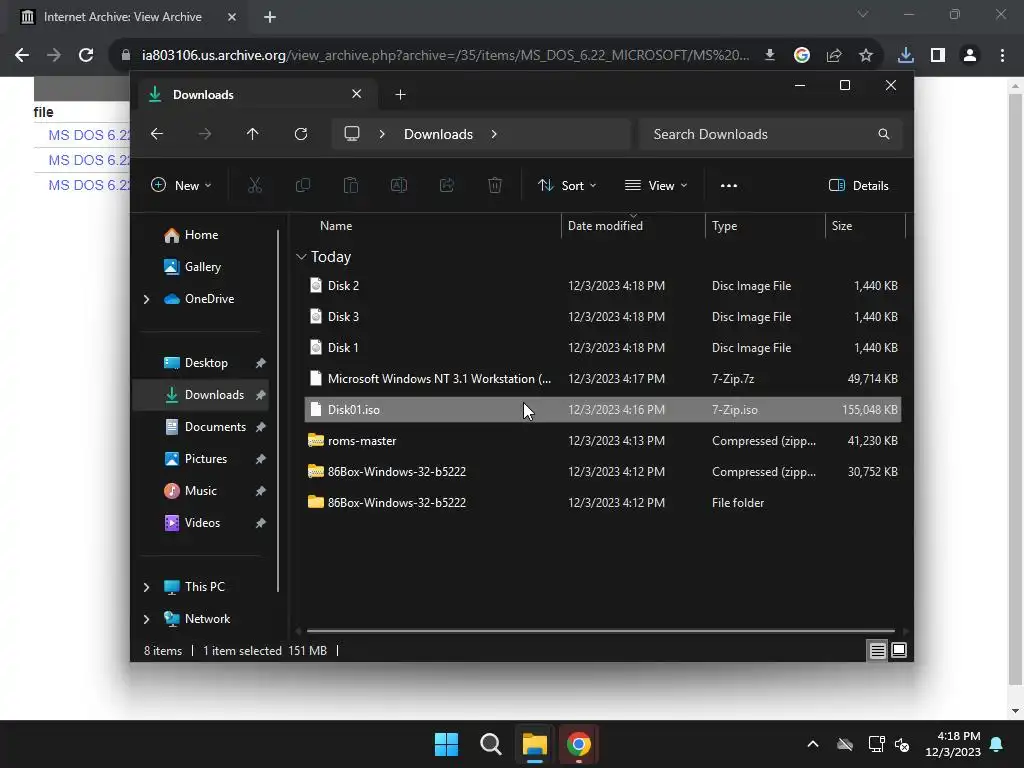
Task: Open the See more ellipsis menu
Action: click(x=729, y=185)
